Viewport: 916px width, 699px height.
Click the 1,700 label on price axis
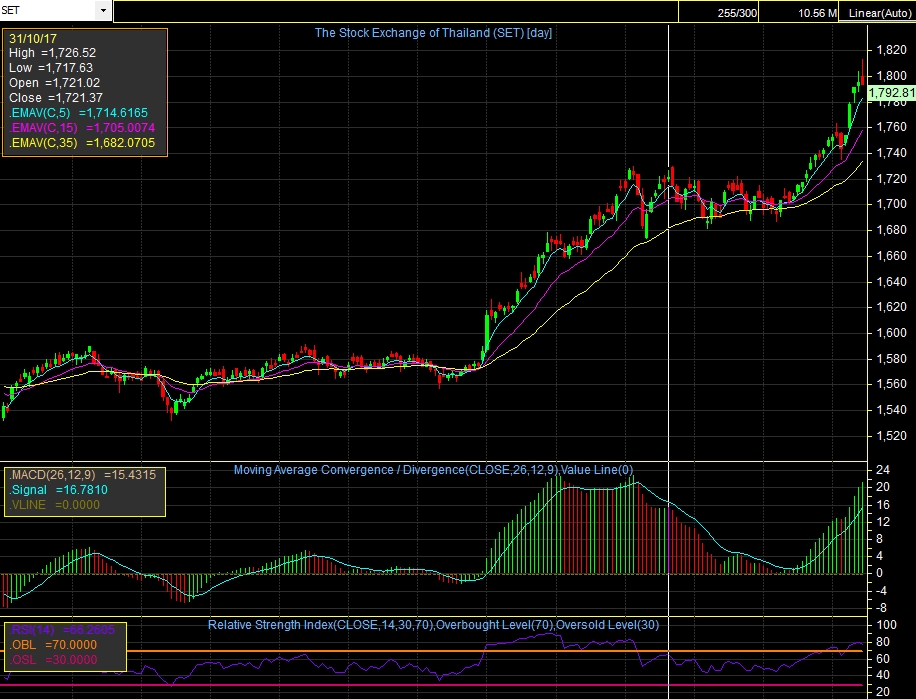coord(892,204)
